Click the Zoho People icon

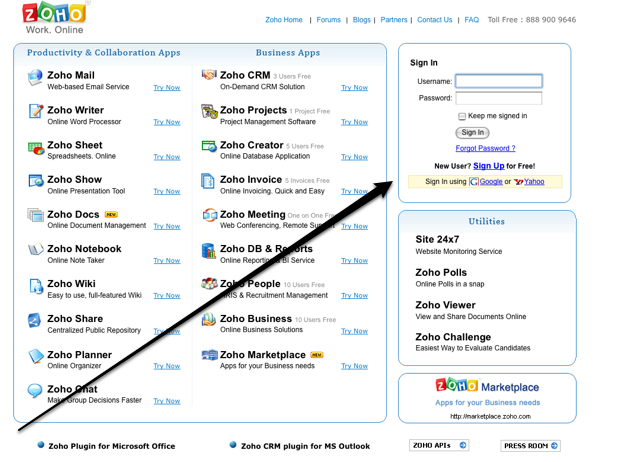click(210, 283)
